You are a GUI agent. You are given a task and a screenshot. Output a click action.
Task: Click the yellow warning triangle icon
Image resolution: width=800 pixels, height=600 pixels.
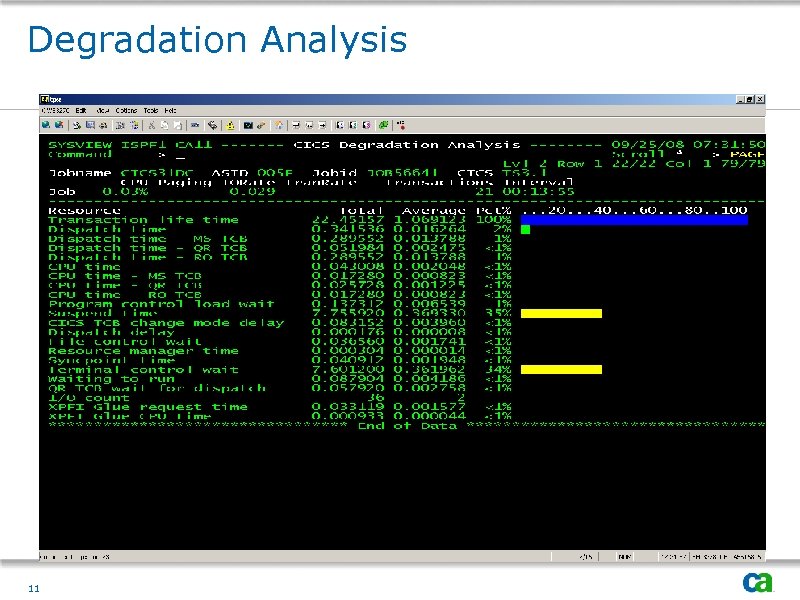coord(231,126)
